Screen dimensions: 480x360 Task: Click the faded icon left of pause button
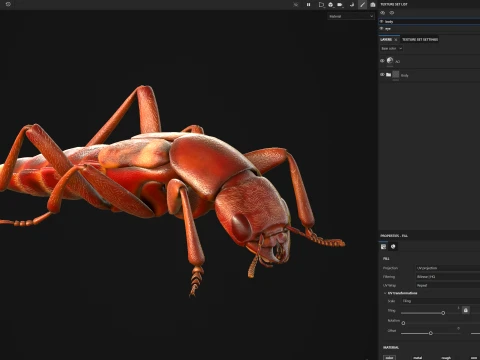296,5
